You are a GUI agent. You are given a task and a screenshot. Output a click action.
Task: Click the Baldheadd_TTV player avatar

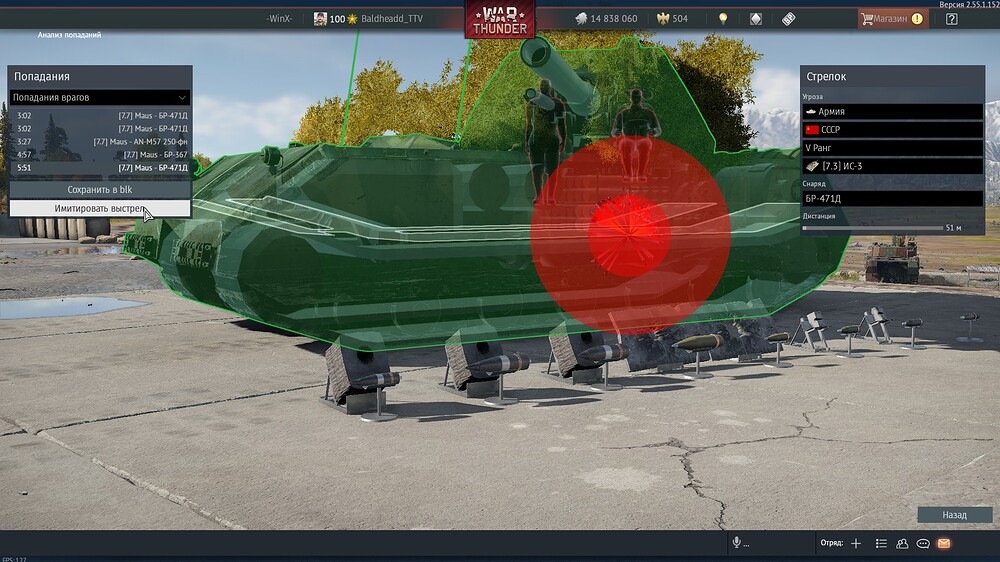pos(320,18)
